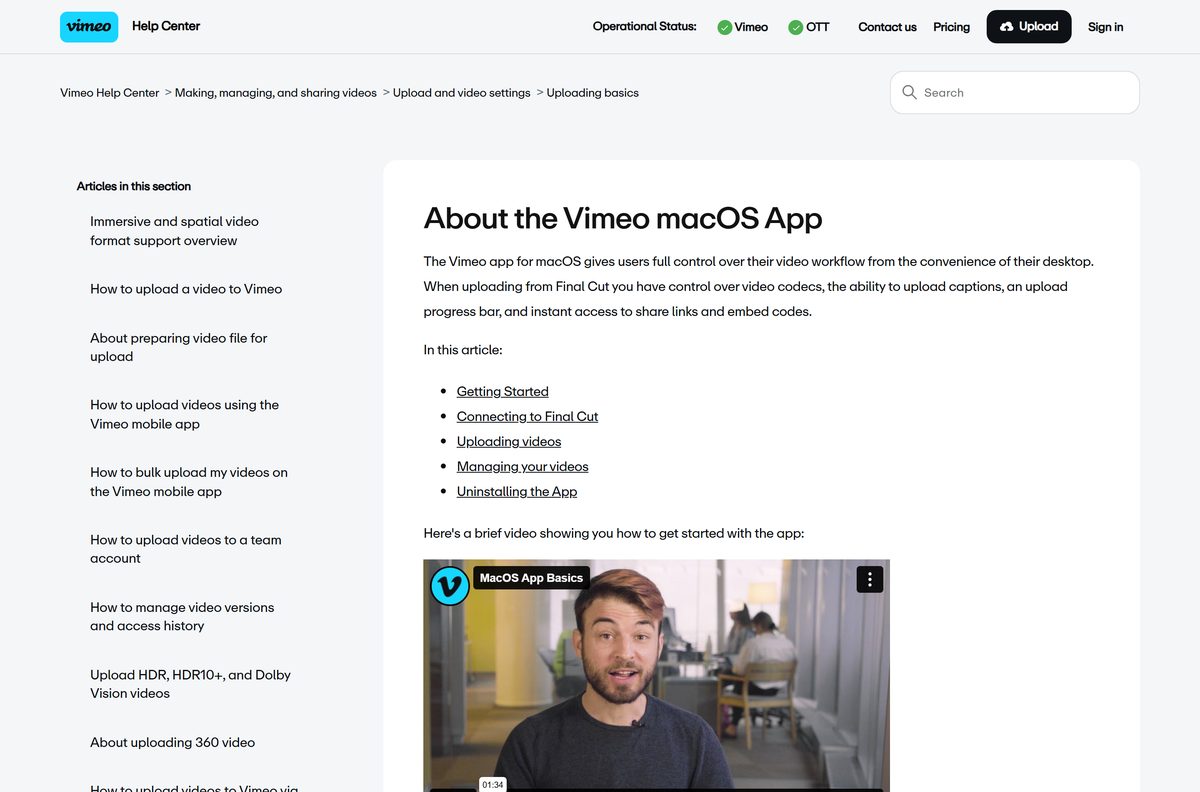
Task: Click the Vimeo logo in header
Action: point(89,27)
